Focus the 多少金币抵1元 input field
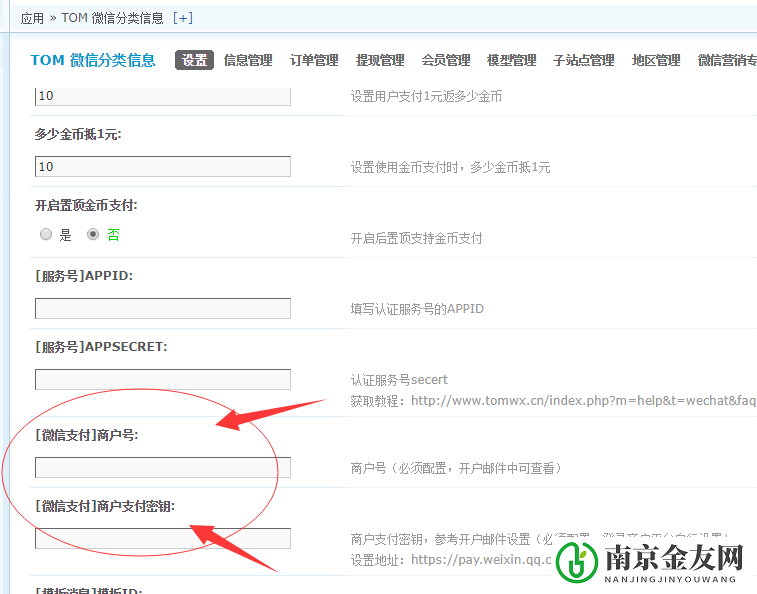The width and height of the screenshot is (757, 594). click(163, 166)
